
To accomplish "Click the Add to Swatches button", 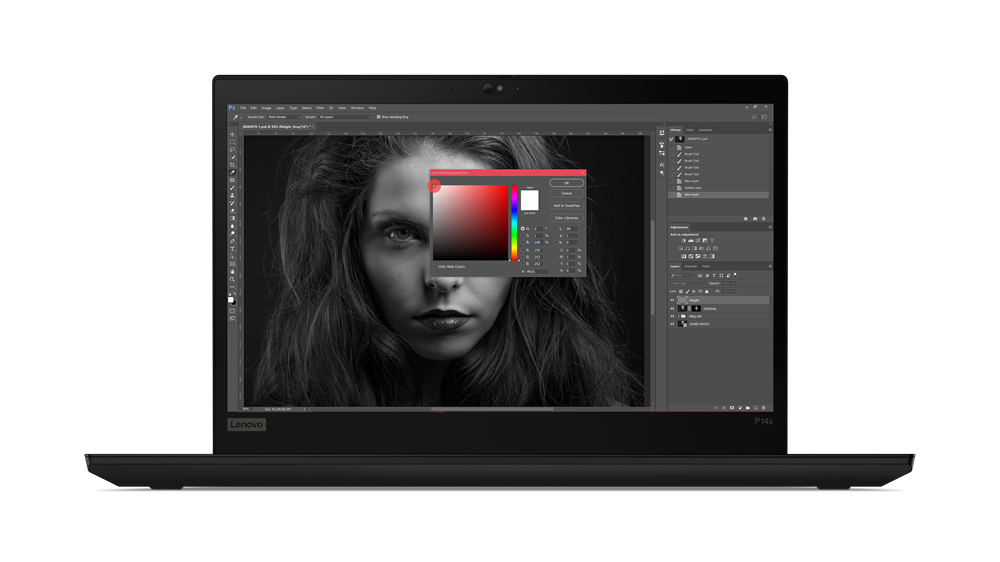I will pos(566,205).
